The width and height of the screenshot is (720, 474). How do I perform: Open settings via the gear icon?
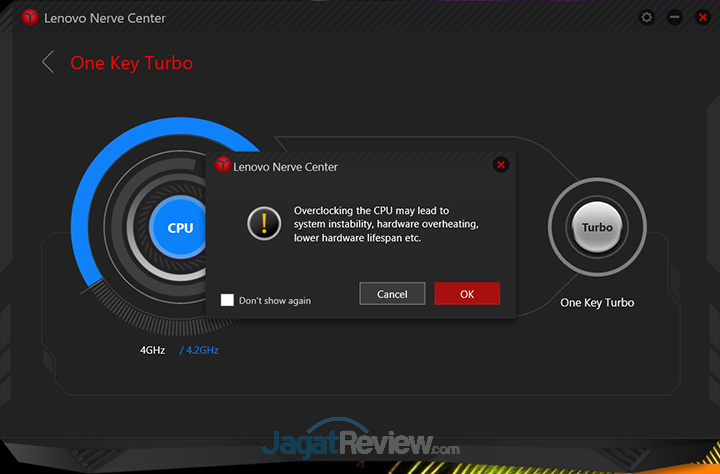point(647,18)
